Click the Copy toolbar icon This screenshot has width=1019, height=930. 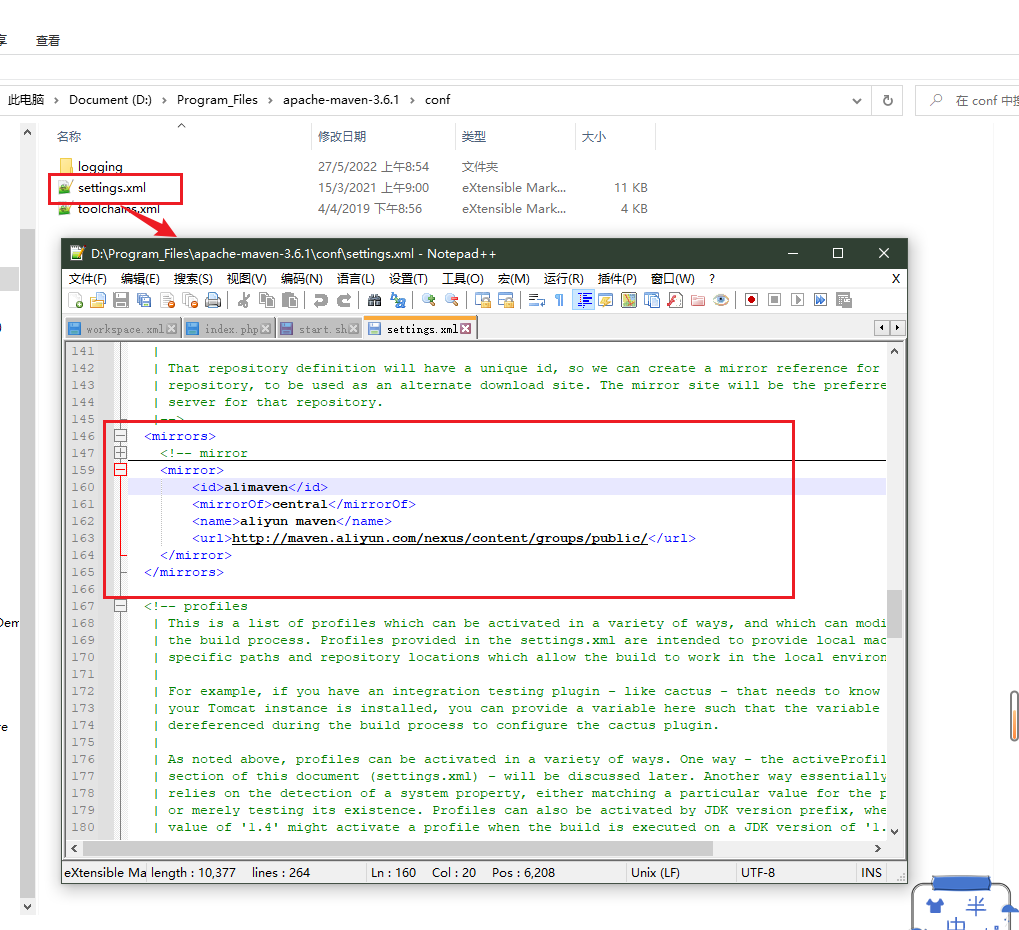click(x=266, y=300)
